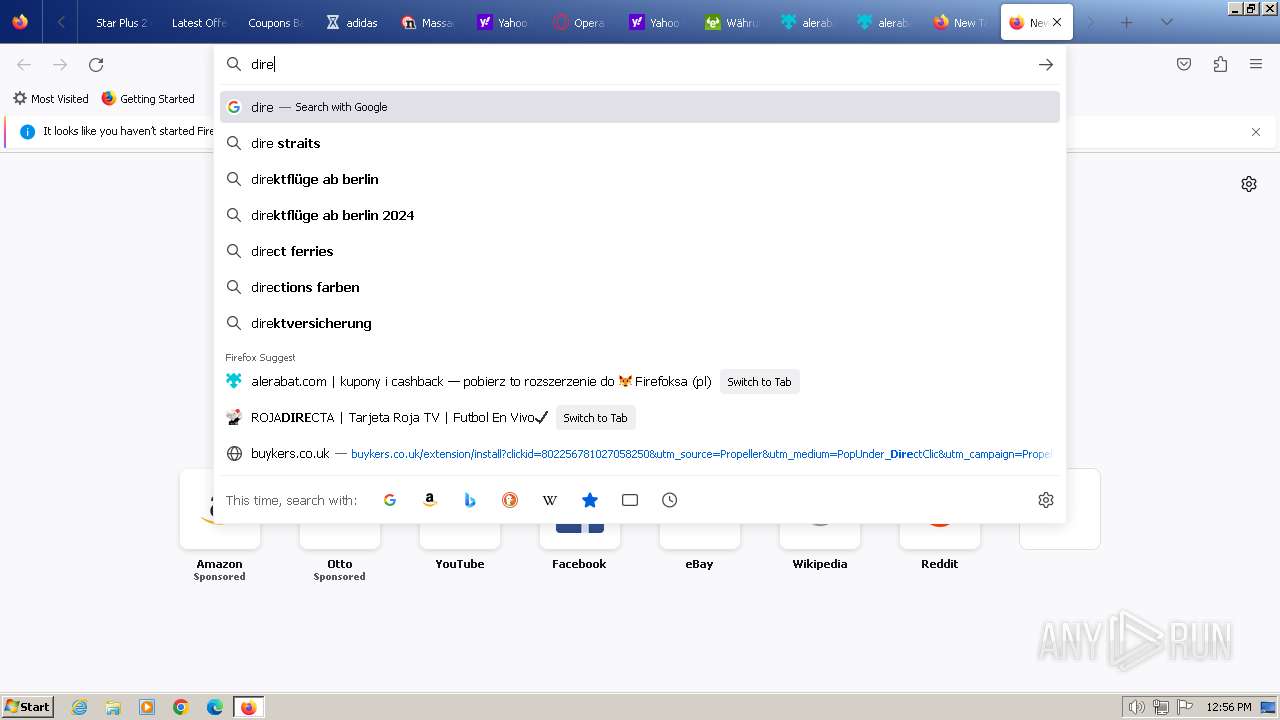Click the Go arrow in address bar

click(x=1046, y=64)
